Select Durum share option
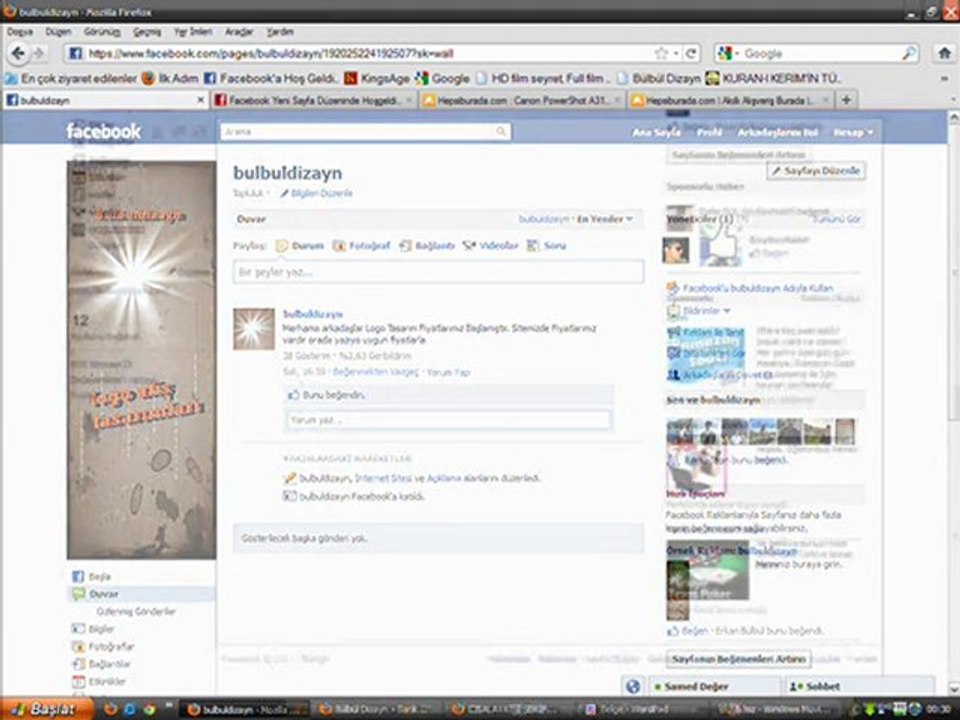Screen dimensions: 960x720 coord(300,246)
